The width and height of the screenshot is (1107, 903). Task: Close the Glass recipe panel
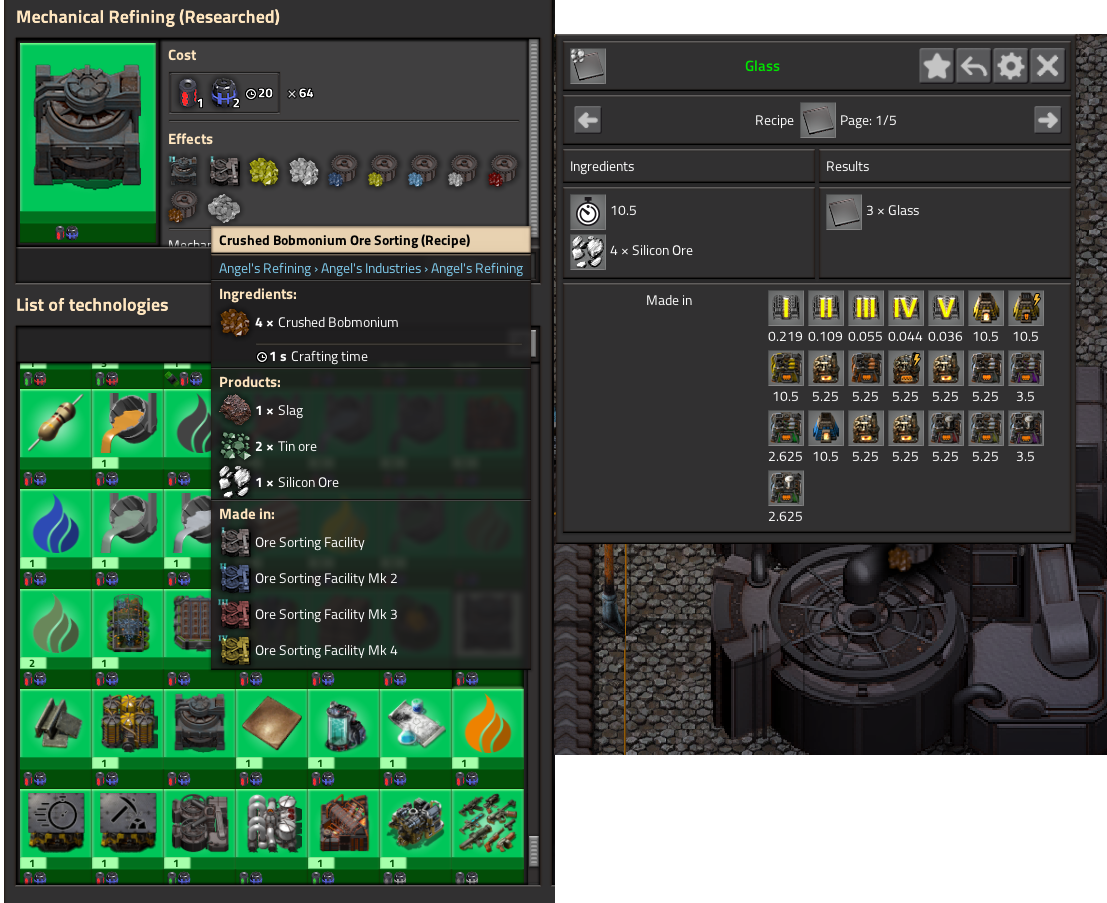click(x=1047, y=67)
